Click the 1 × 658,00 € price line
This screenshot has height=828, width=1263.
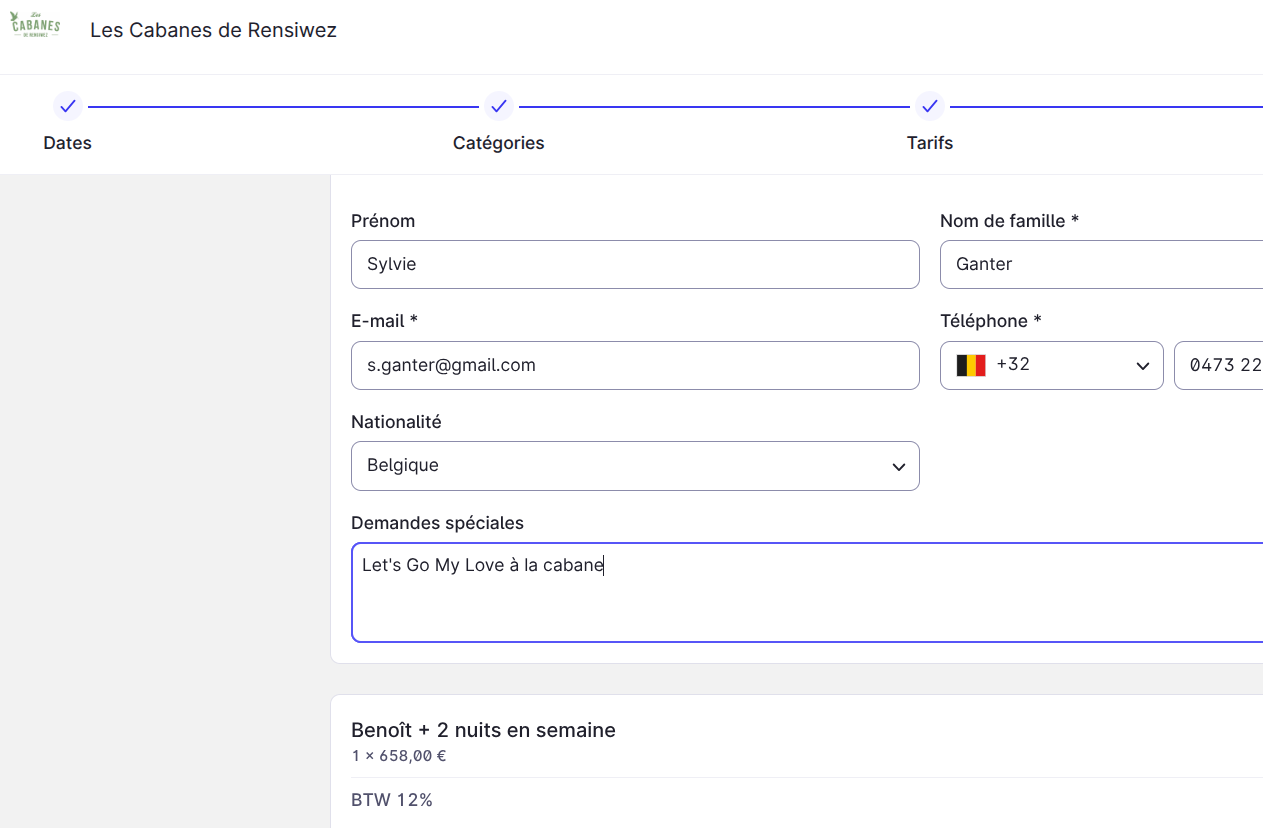(398, 756)
